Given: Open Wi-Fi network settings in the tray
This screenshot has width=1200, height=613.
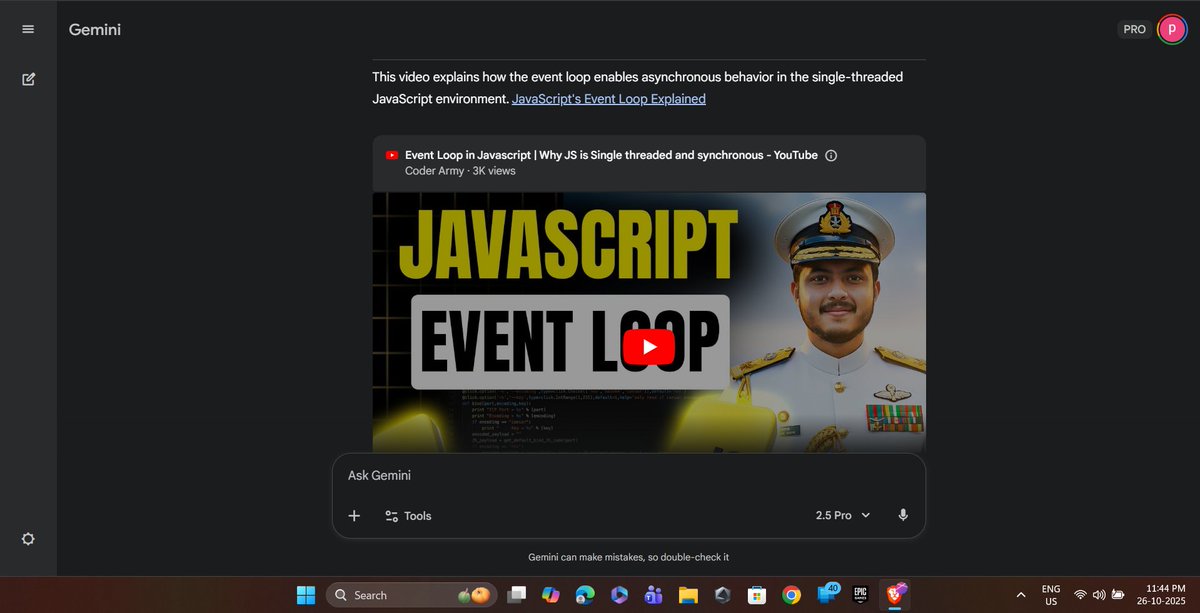Looking at the screenshot, I should 1080,595.
